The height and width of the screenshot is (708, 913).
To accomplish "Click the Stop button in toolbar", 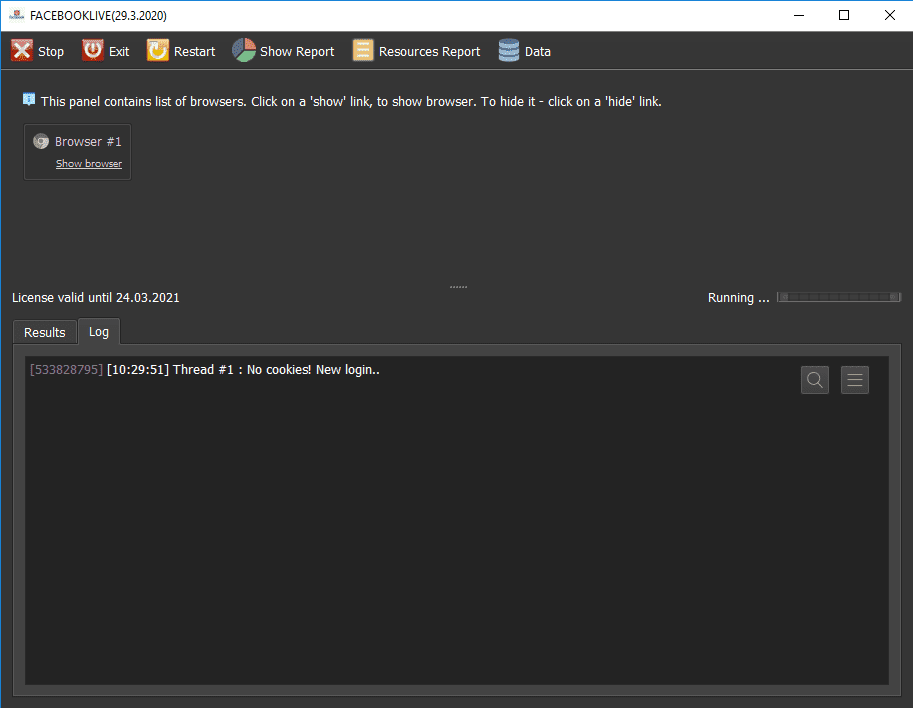I will point(37,51).
